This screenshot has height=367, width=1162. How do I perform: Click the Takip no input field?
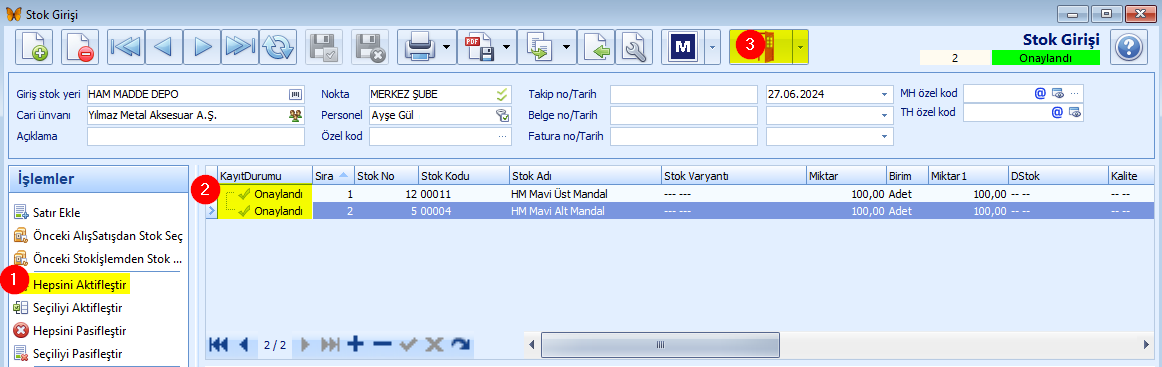[x=683, y=95]
